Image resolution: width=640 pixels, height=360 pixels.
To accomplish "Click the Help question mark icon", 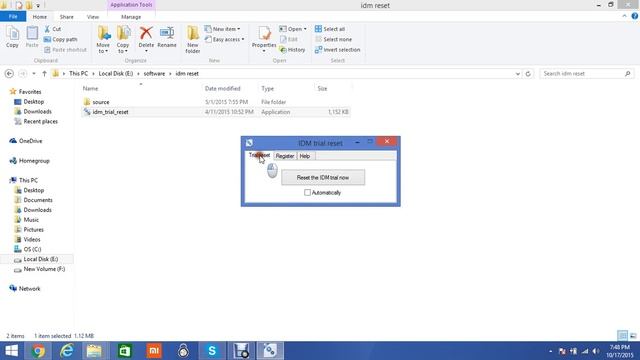I will 635,16.
